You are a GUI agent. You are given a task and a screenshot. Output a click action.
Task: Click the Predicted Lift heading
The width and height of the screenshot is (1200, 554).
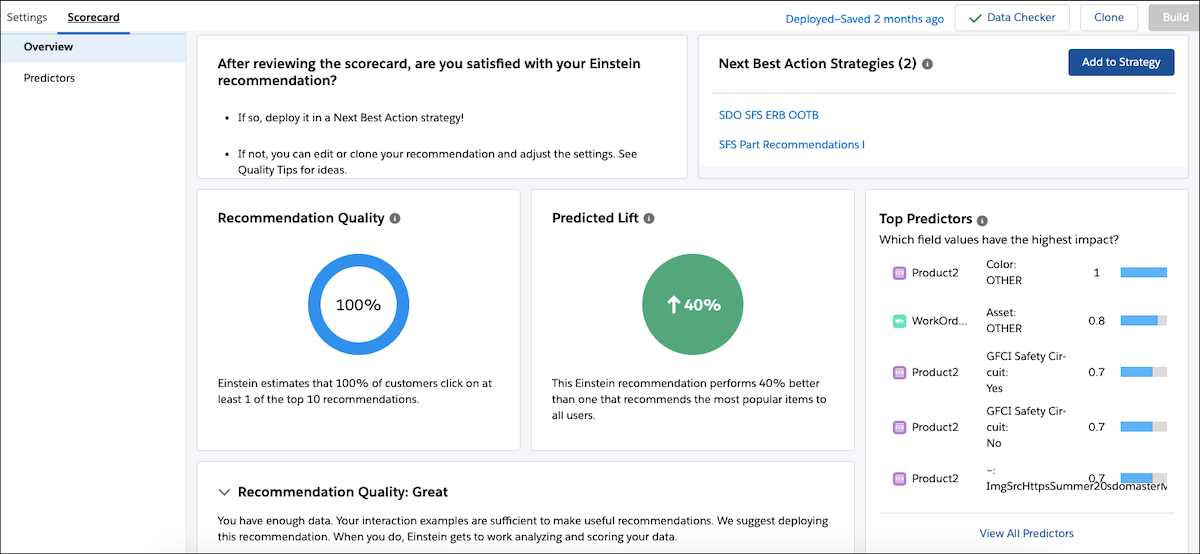coord(594,218)
